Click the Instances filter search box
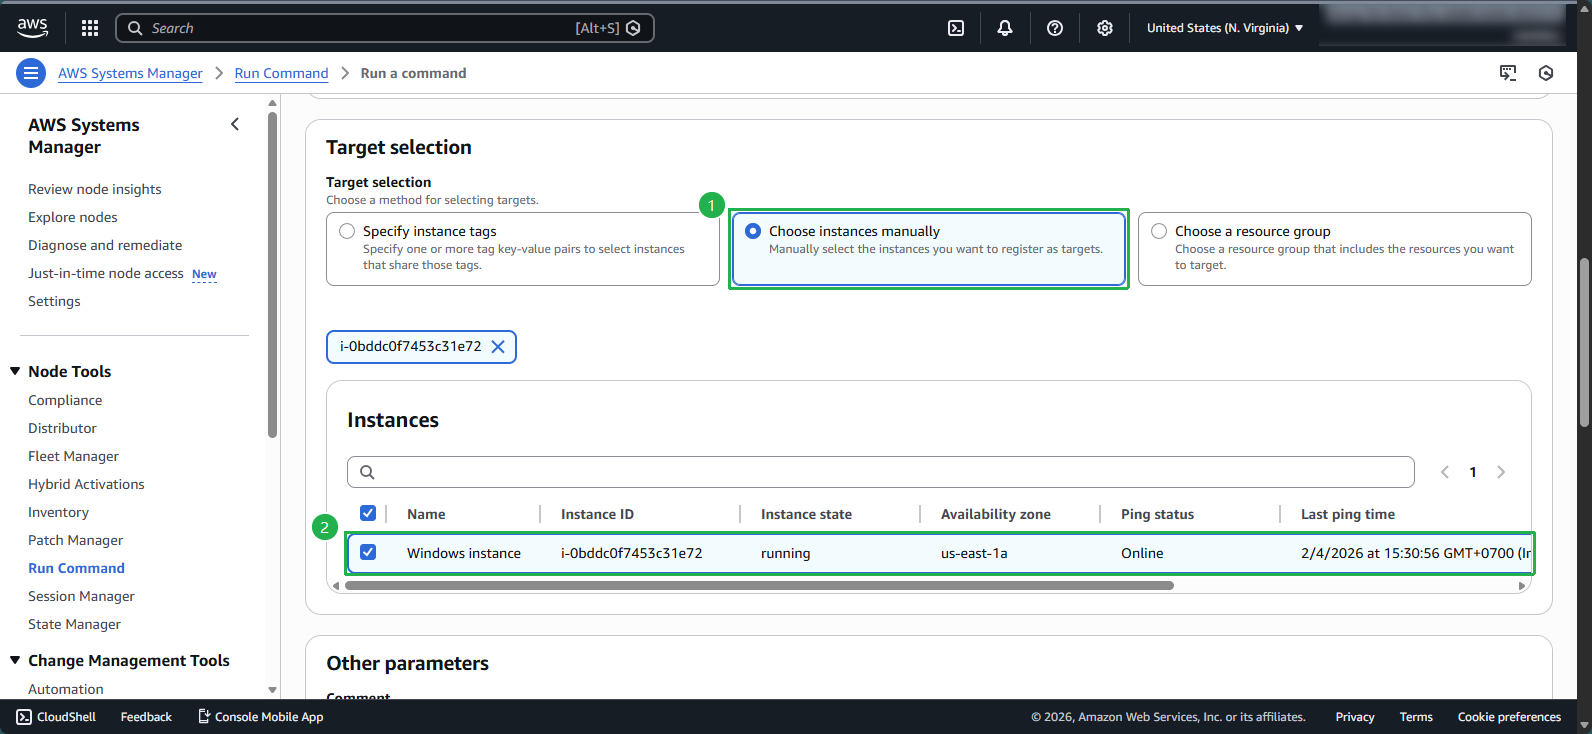The height and width of the screenshot is (734, 1592). [x=881, y=472]
